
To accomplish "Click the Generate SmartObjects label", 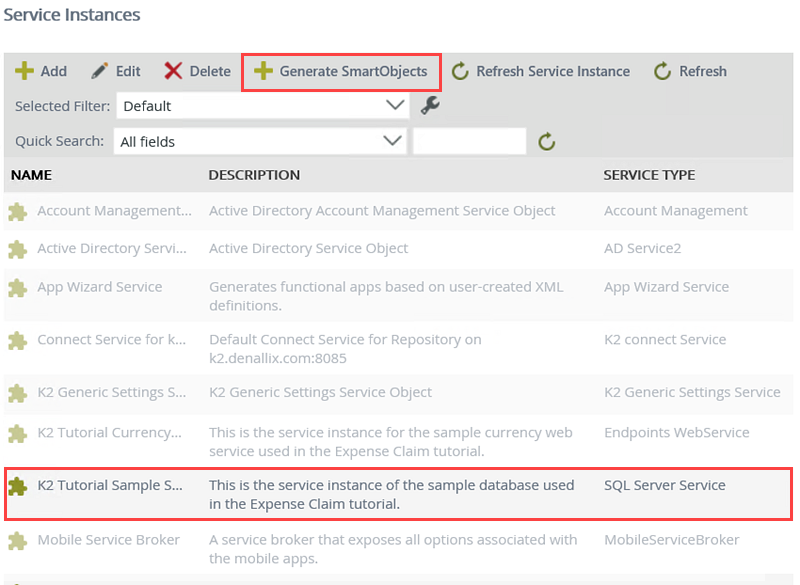I will 353,71.
